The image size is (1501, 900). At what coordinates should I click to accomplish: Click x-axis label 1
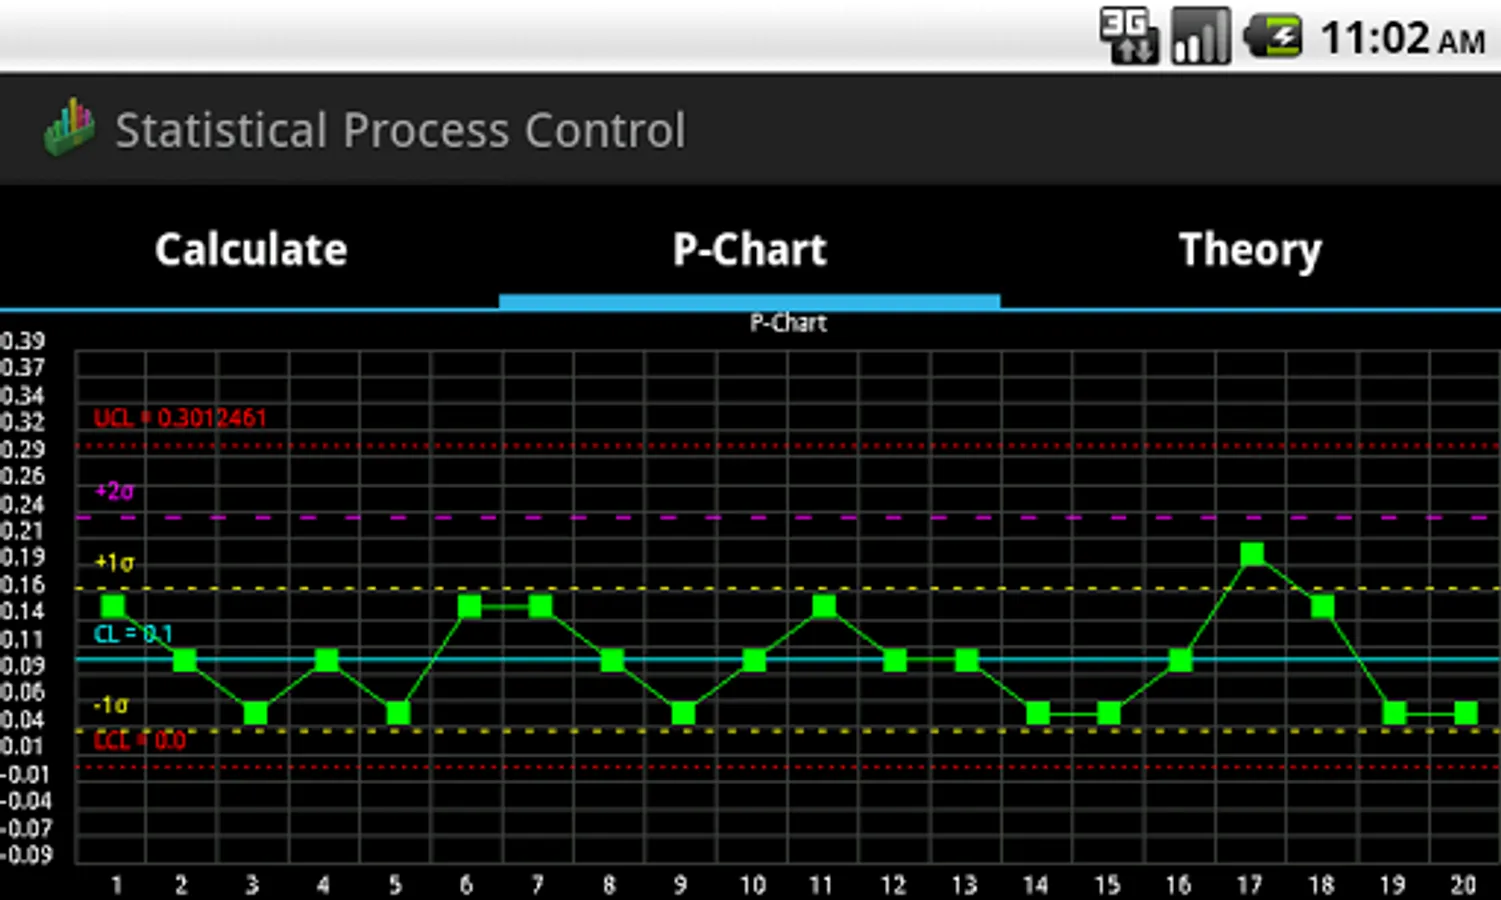pyautogui.click(x=116, y=885)
